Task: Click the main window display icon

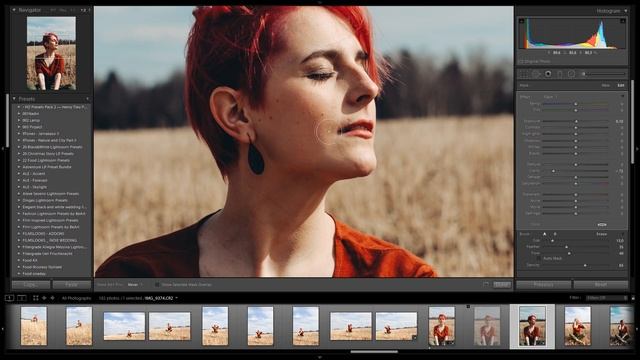Action: [9, 298]
